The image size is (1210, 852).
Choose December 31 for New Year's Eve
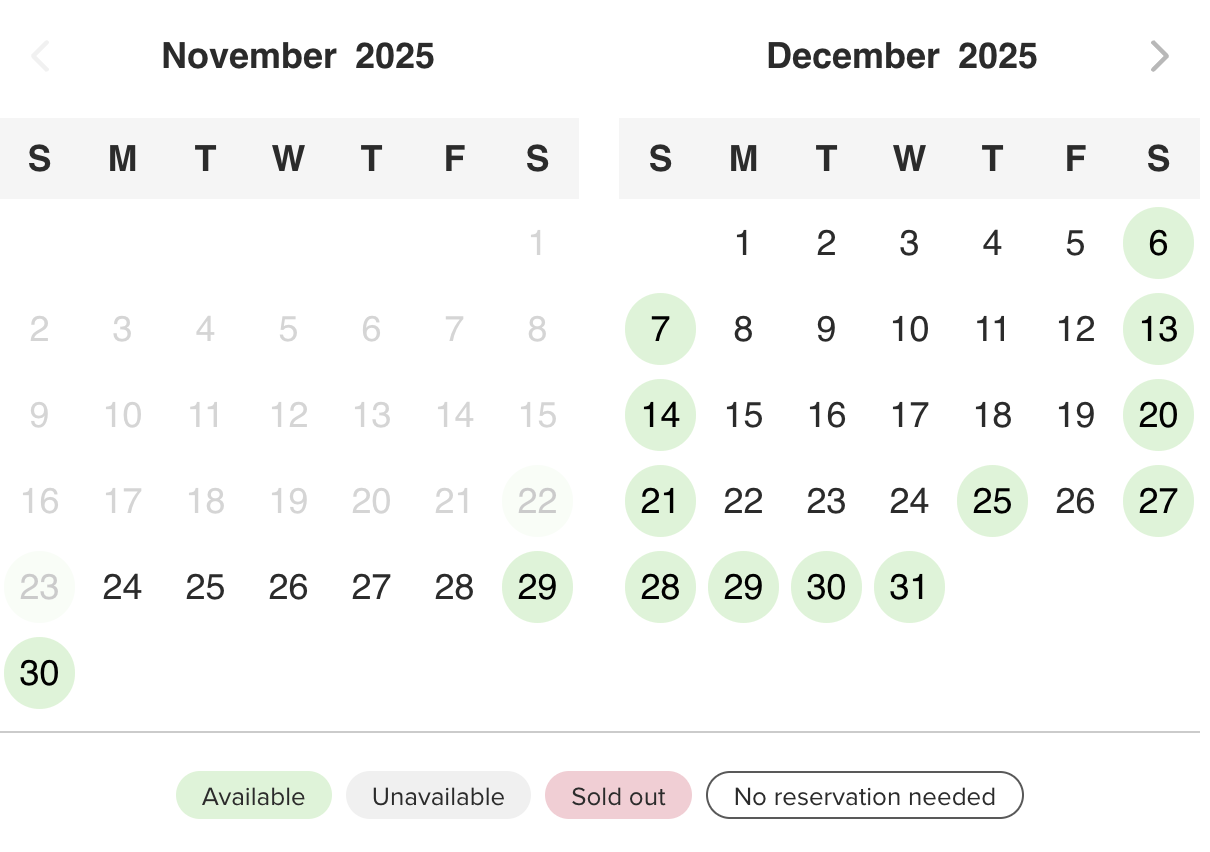[x=909, y=587]
